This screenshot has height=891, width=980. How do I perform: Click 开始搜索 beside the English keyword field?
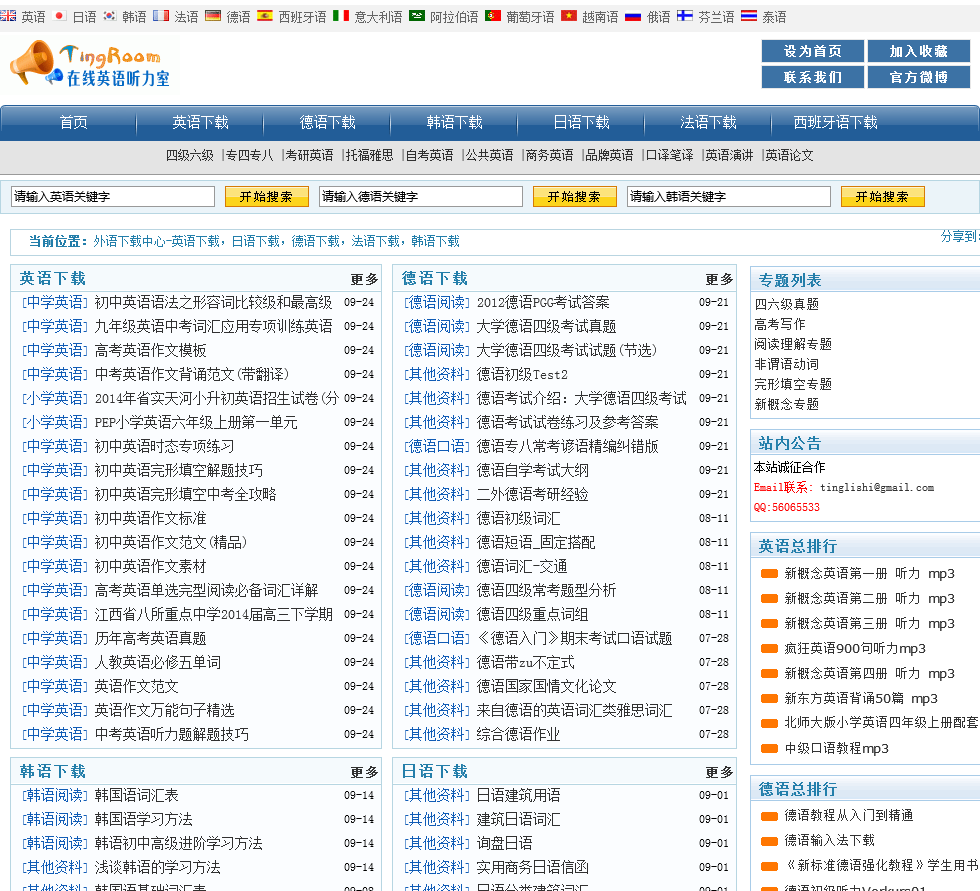266,197
